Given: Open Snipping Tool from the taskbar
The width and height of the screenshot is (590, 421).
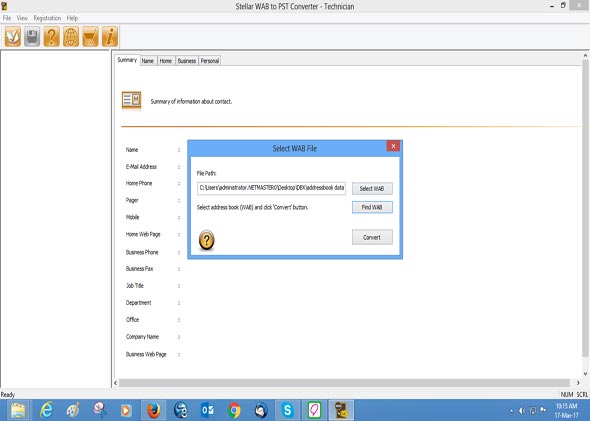Looking at the screenshot, I should pyautogui.click(x=100, y=410).
